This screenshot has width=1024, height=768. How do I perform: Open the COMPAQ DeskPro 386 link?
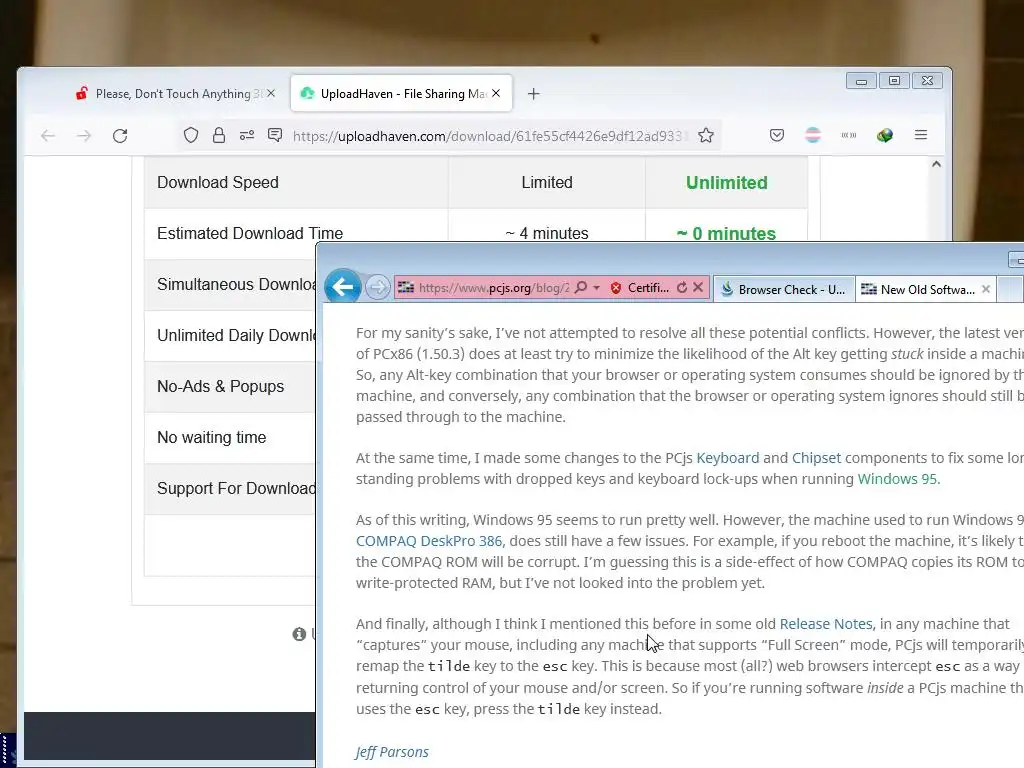(x=429, y=541)
